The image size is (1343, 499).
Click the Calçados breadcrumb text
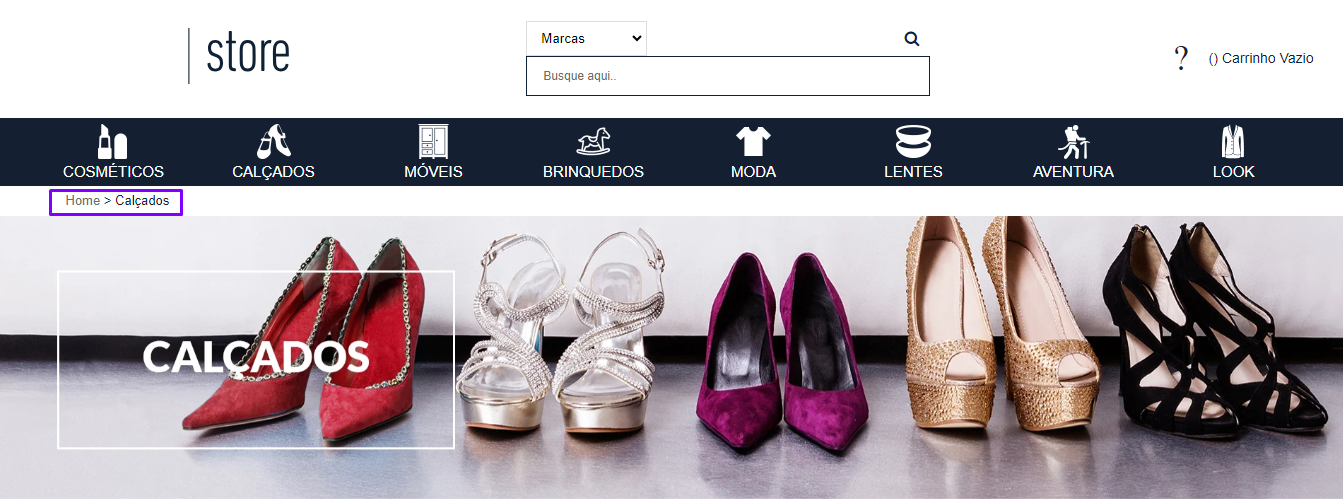click(x=142, y=201)
